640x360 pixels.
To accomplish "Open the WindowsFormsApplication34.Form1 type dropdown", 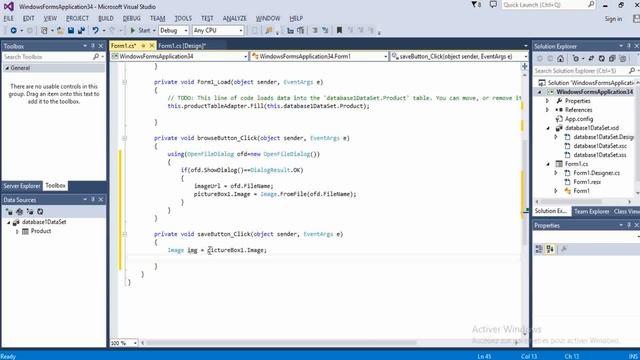I will coord(385,57).
